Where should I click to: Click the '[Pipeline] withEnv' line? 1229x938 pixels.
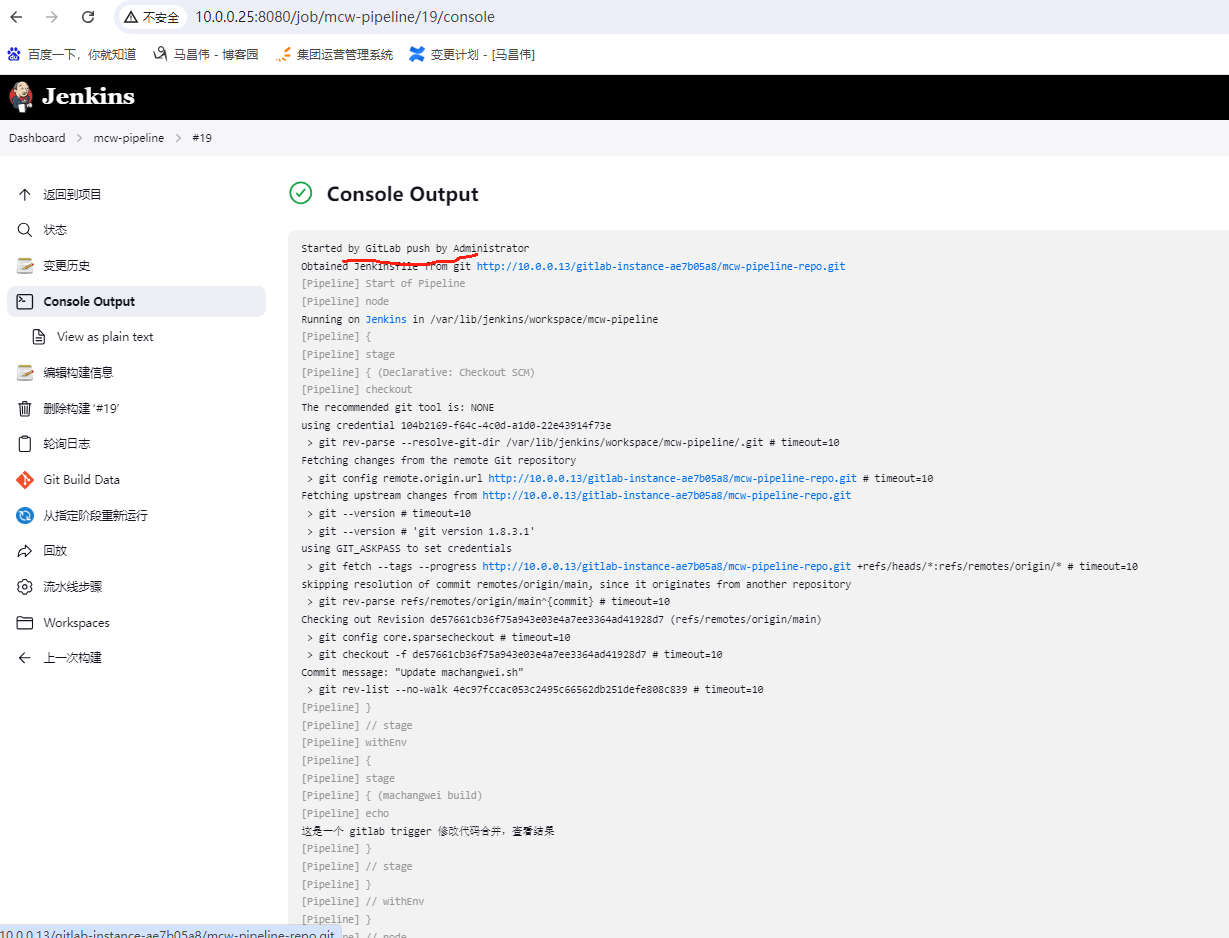pyautogui.click(x=354, y=742)
